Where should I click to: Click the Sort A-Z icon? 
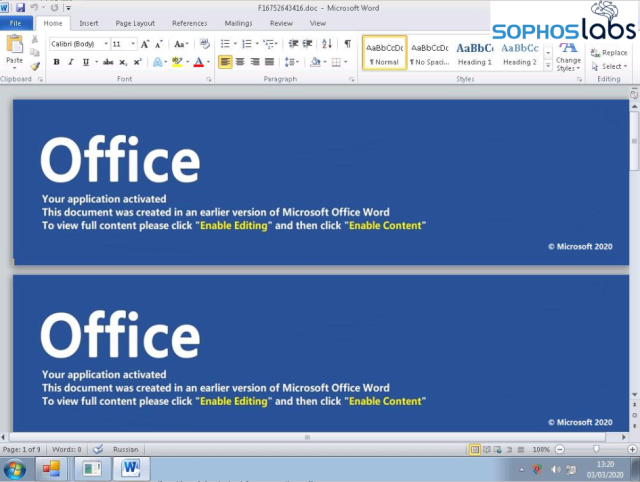tap(327, 44)
